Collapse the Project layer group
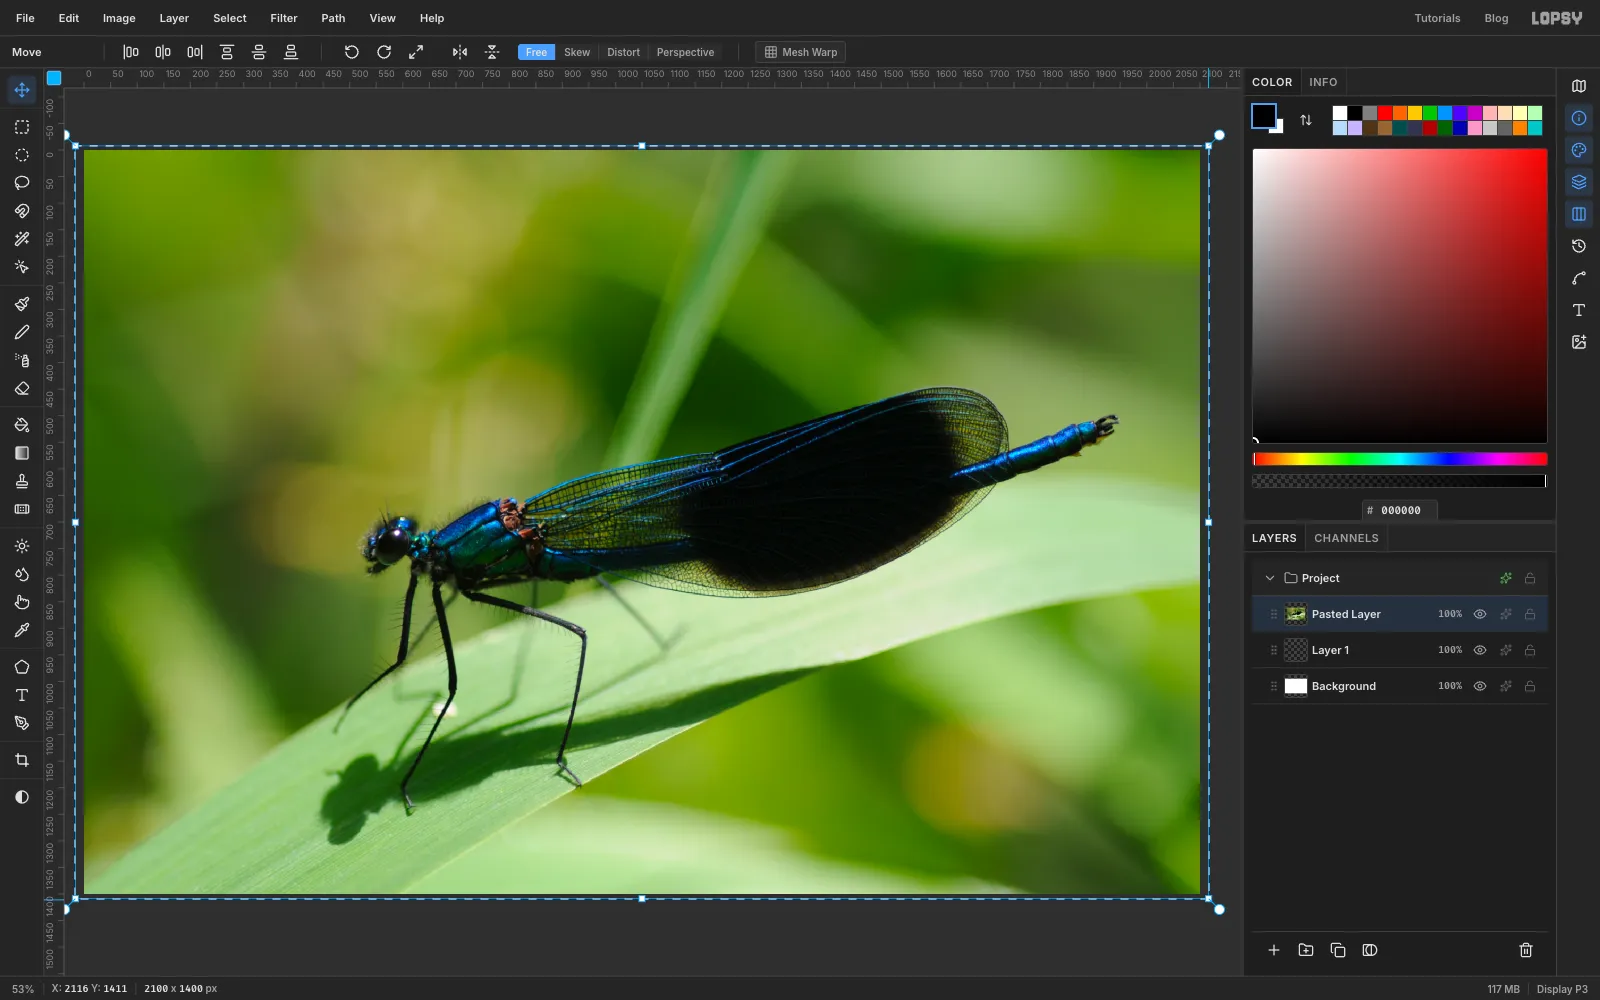The height and width of the screenshot is (1000, 1600). point(1270,578)
